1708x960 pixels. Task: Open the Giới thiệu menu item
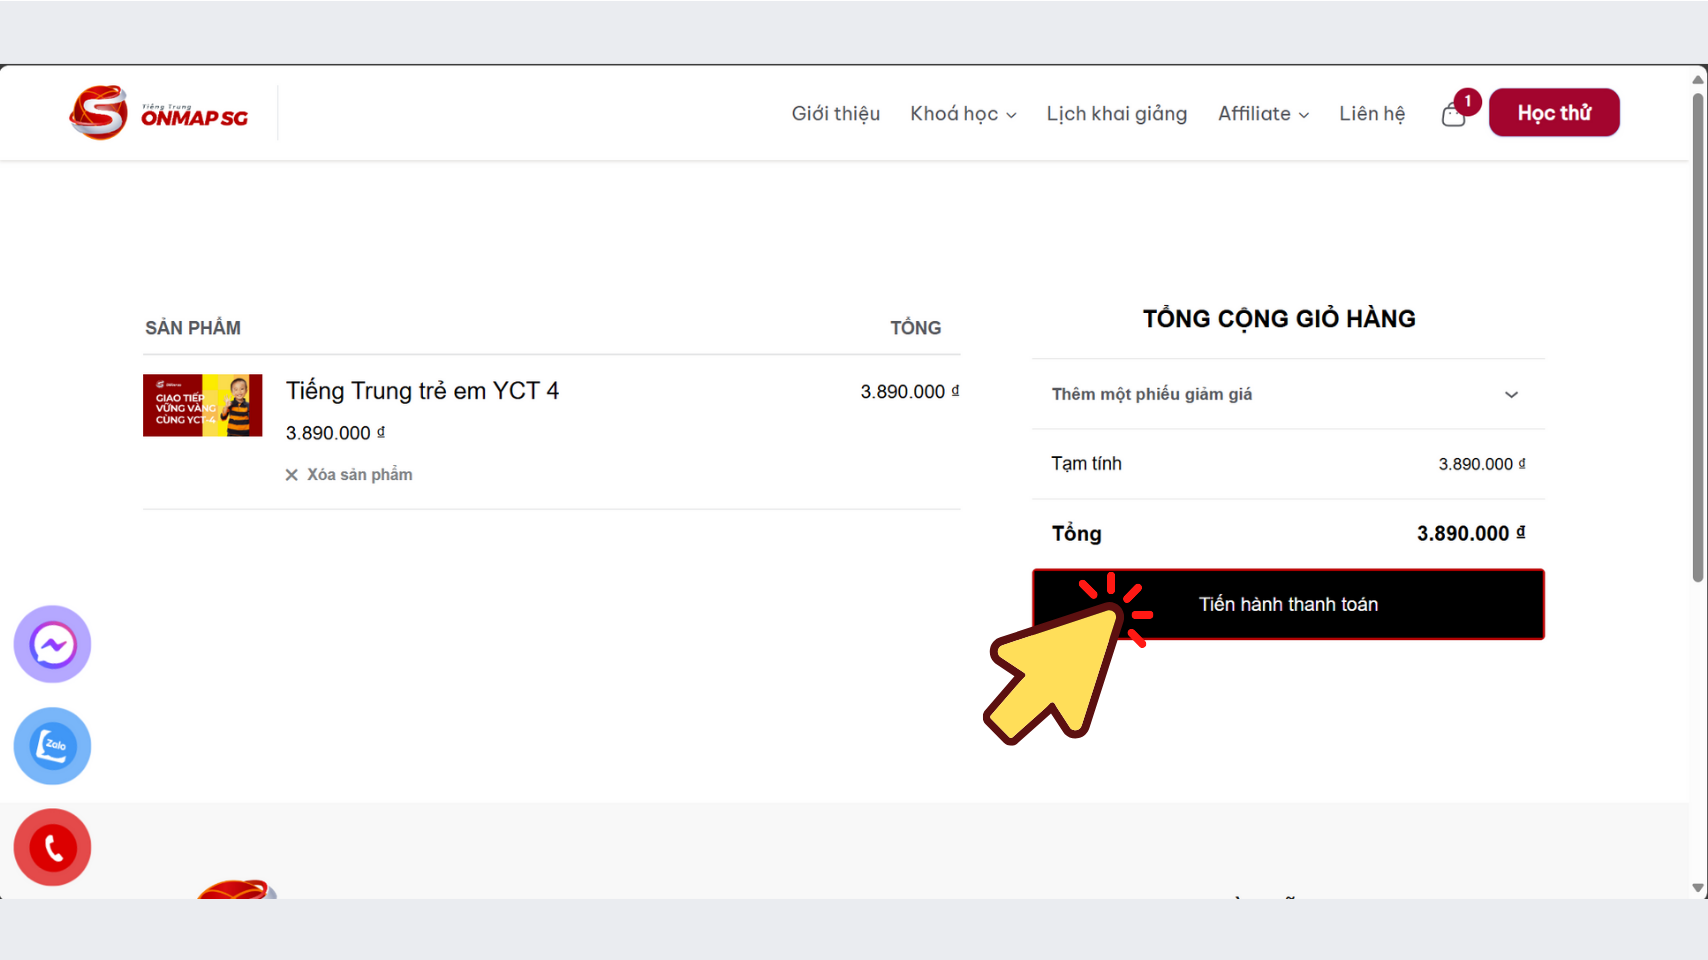click(x=835, y=114)
